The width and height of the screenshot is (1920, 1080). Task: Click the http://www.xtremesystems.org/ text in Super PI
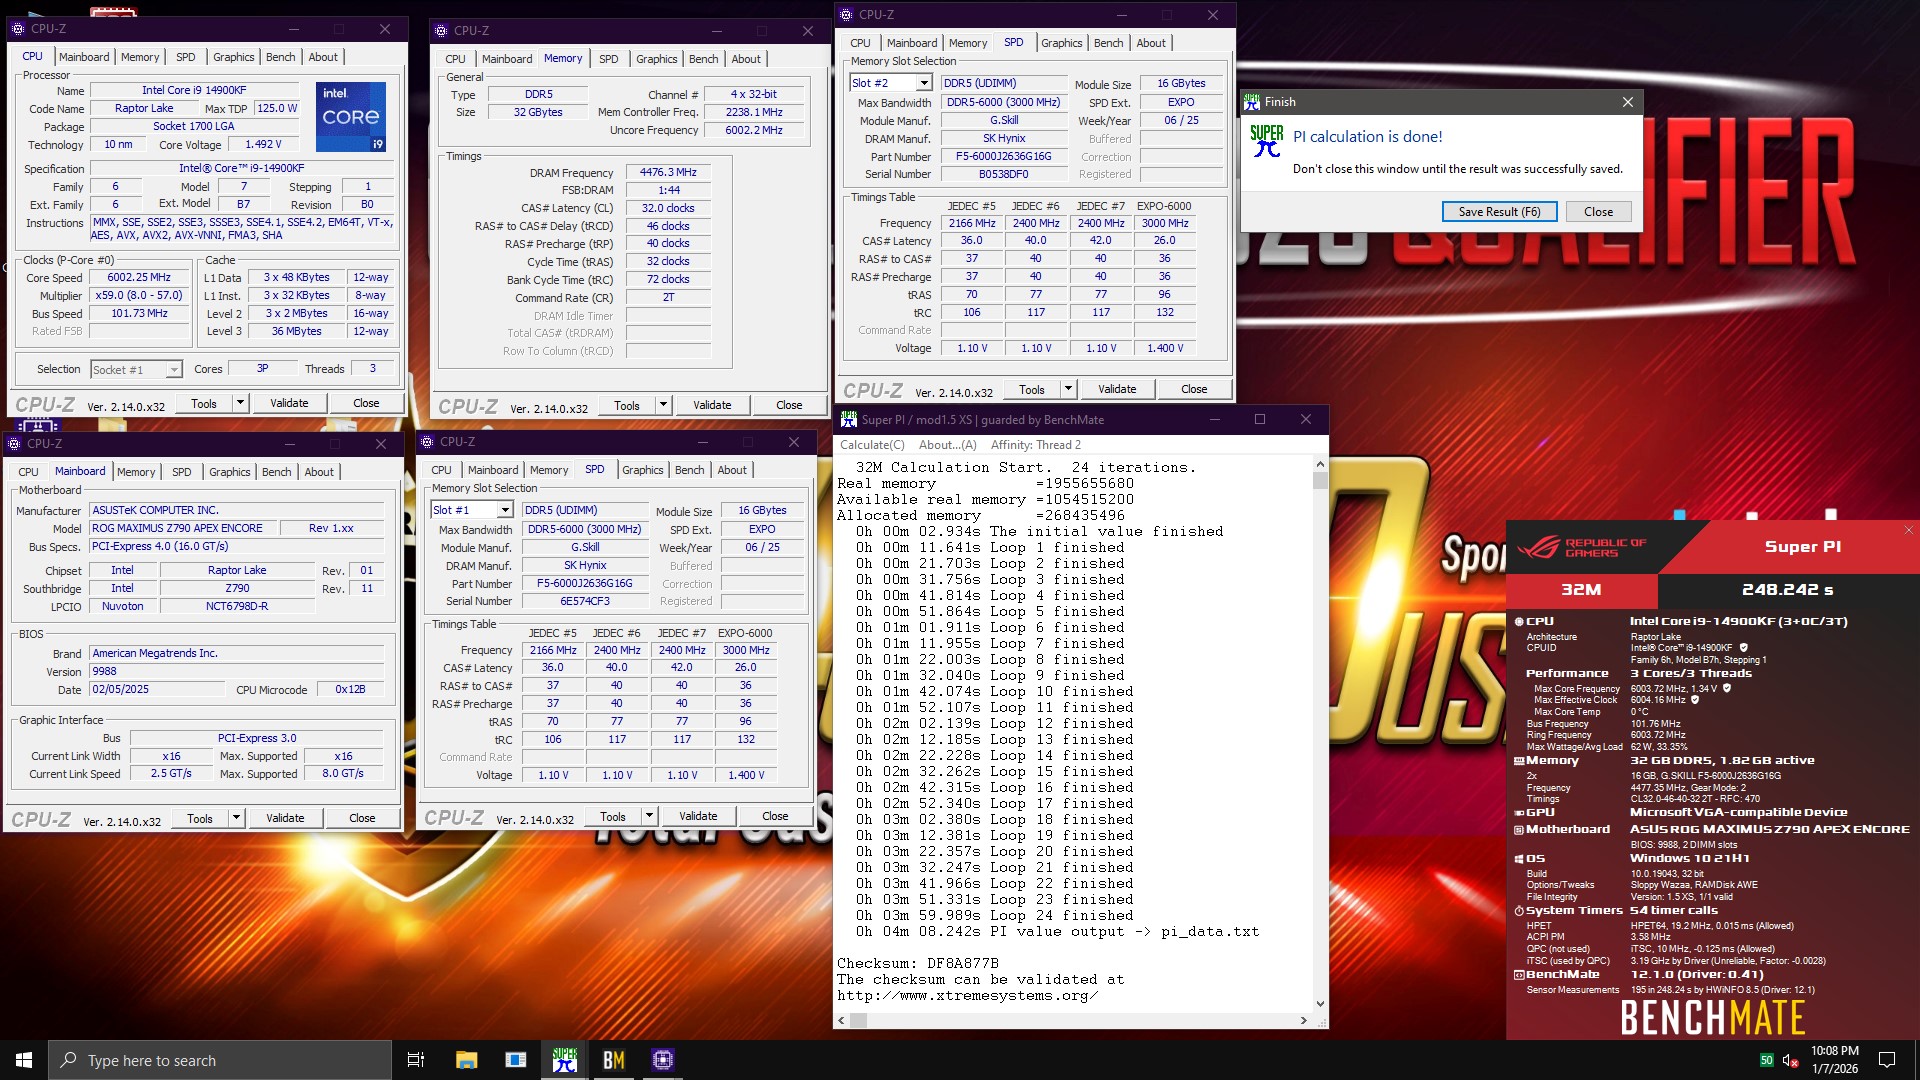pyautogui.click(x=968, y=996)
